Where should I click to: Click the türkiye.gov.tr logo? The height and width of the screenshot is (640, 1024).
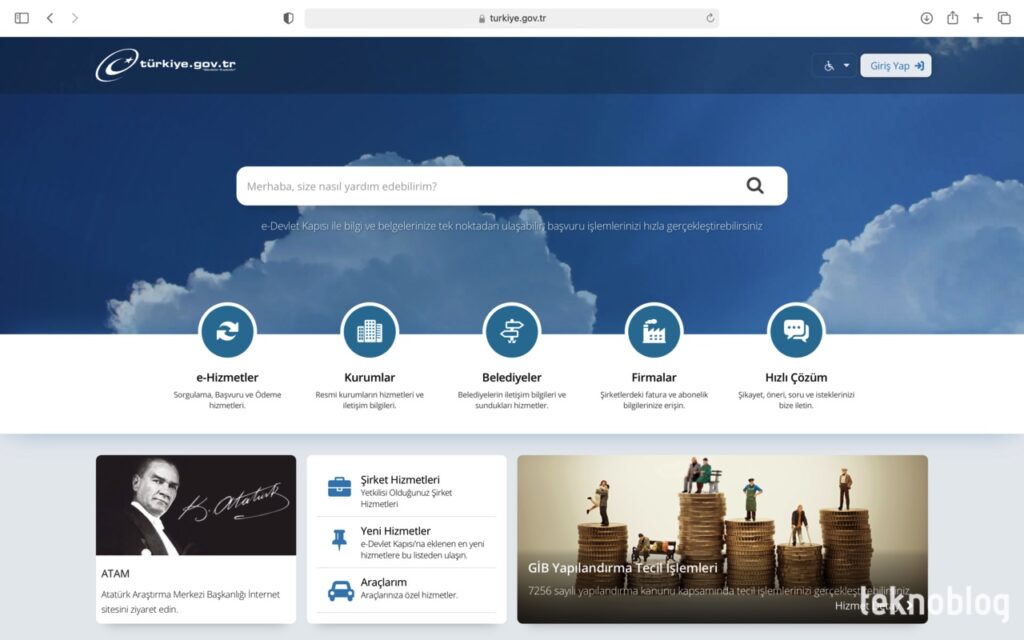coord(166,65)
